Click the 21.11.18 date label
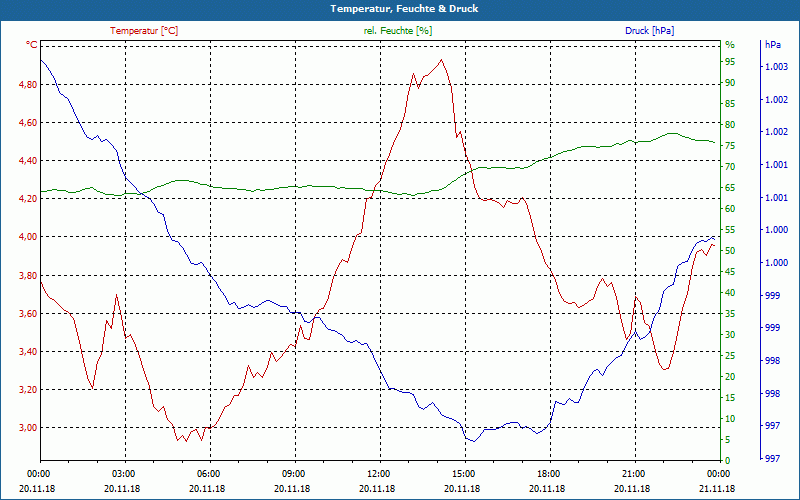Screen dimensions: 800x500 tap(717, 488)
